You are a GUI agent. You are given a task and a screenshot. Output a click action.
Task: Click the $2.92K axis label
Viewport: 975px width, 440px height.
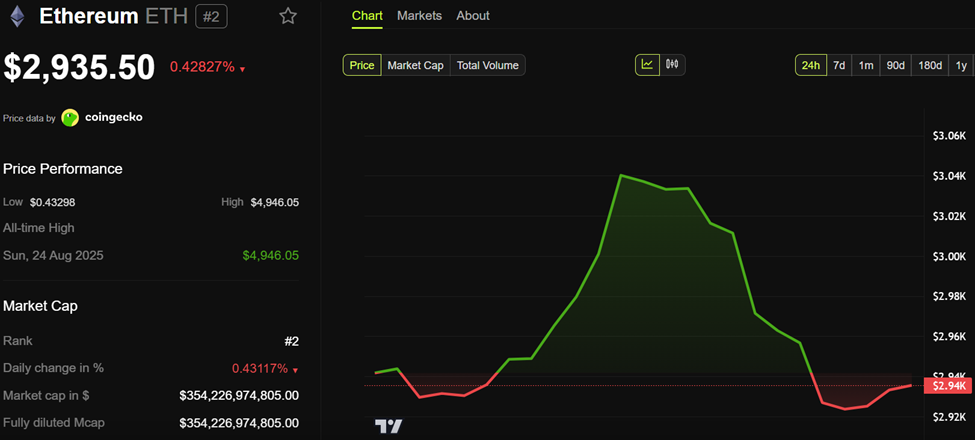[949, 416]
